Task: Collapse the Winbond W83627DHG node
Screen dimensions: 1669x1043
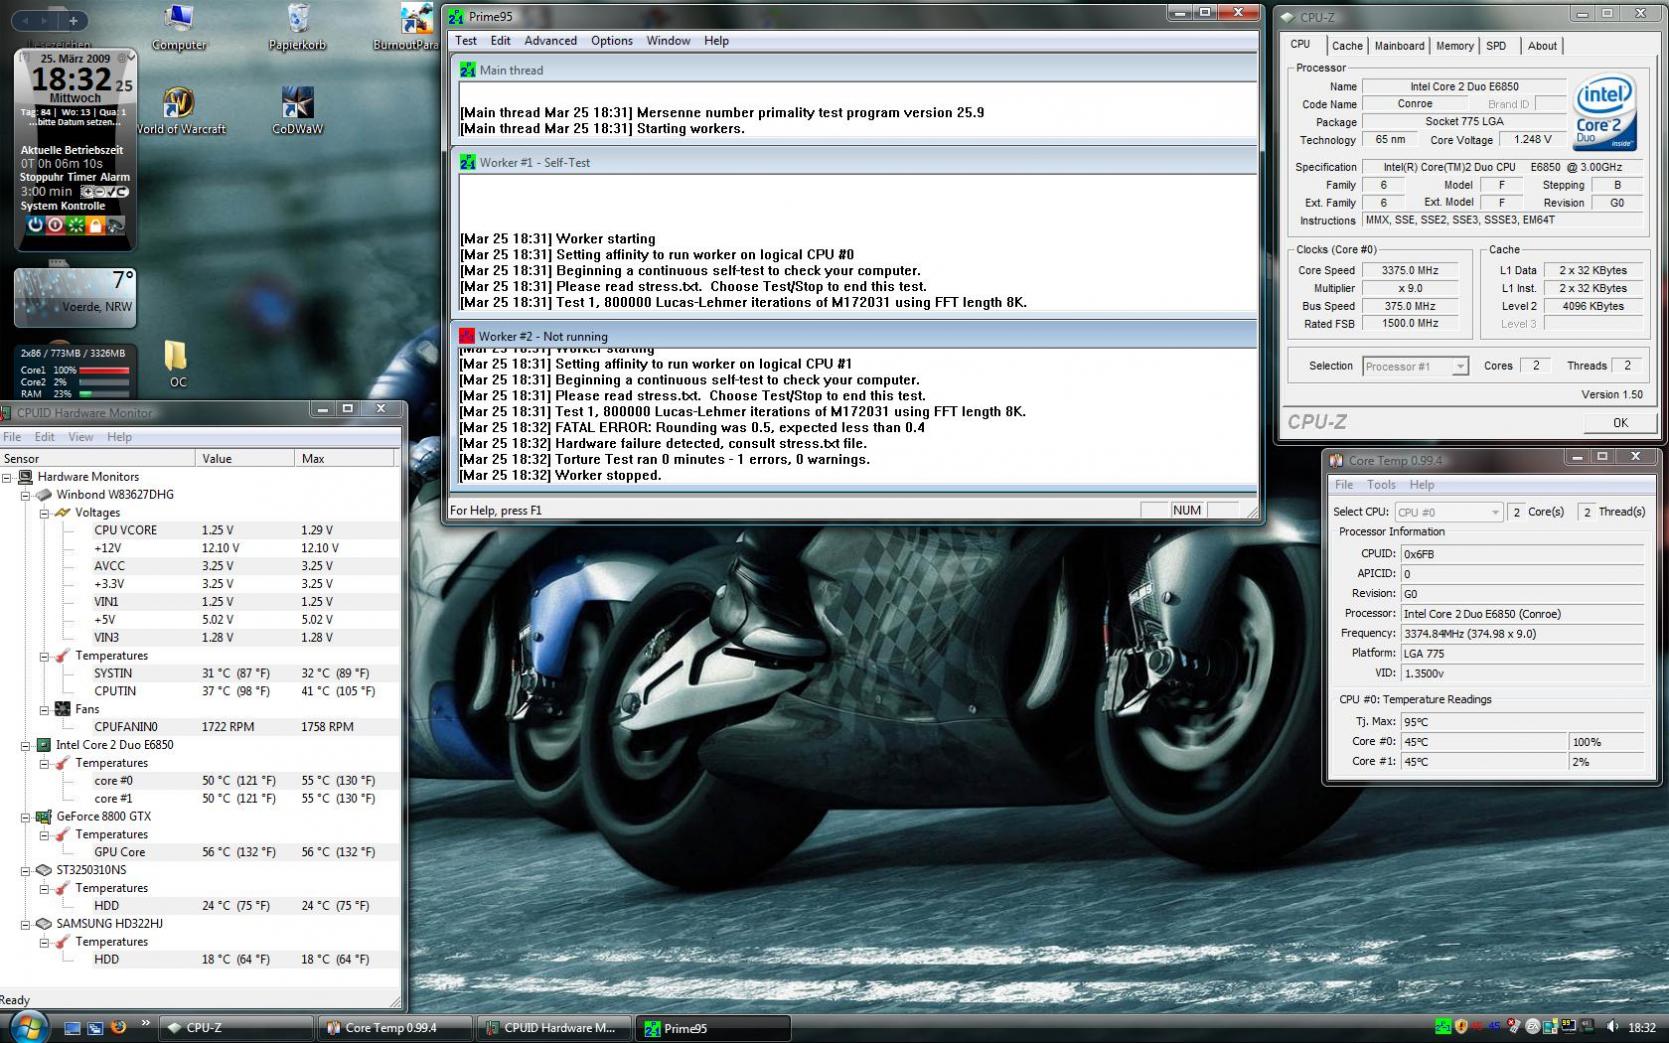Action: coord(25,495)
